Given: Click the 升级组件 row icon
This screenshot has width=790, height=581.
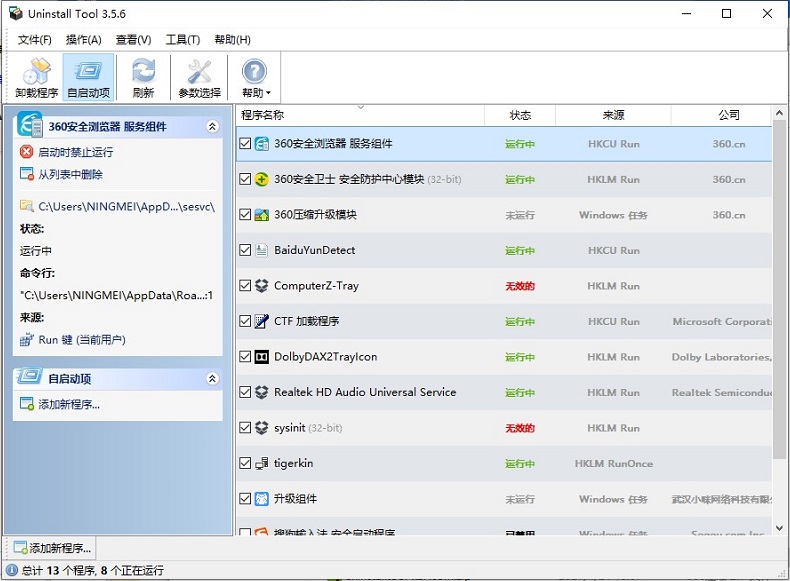Looking at the screenshot, I should coord(261,499).
